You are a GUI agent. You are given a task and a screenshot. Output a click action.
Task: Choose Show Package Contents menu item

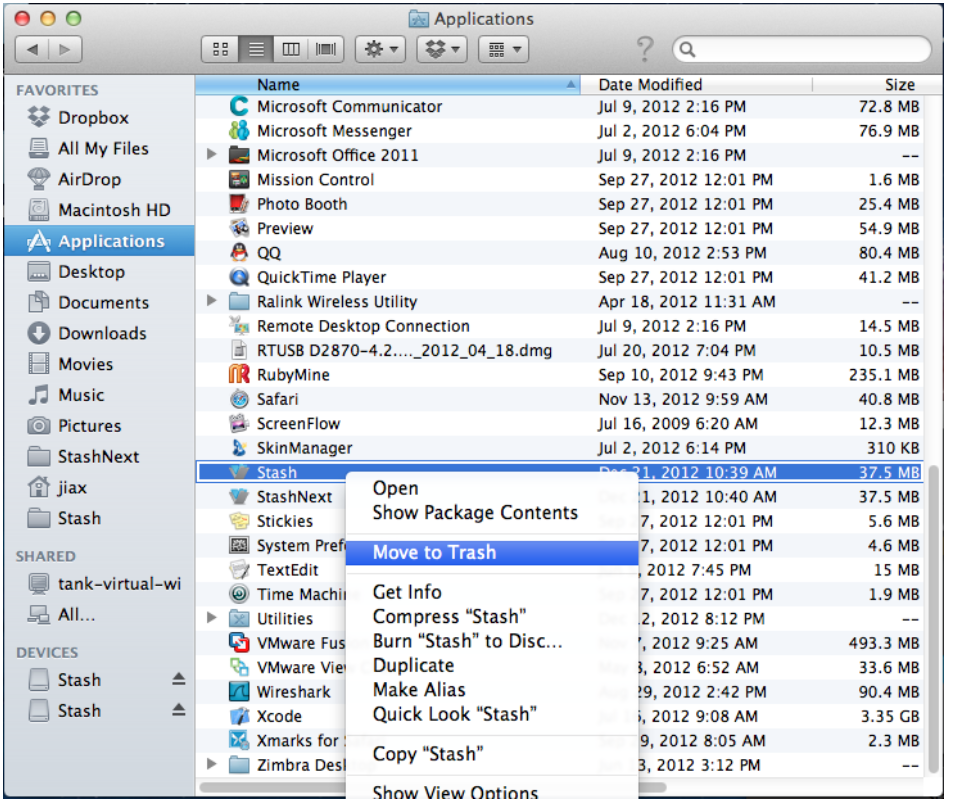(475, 513)
